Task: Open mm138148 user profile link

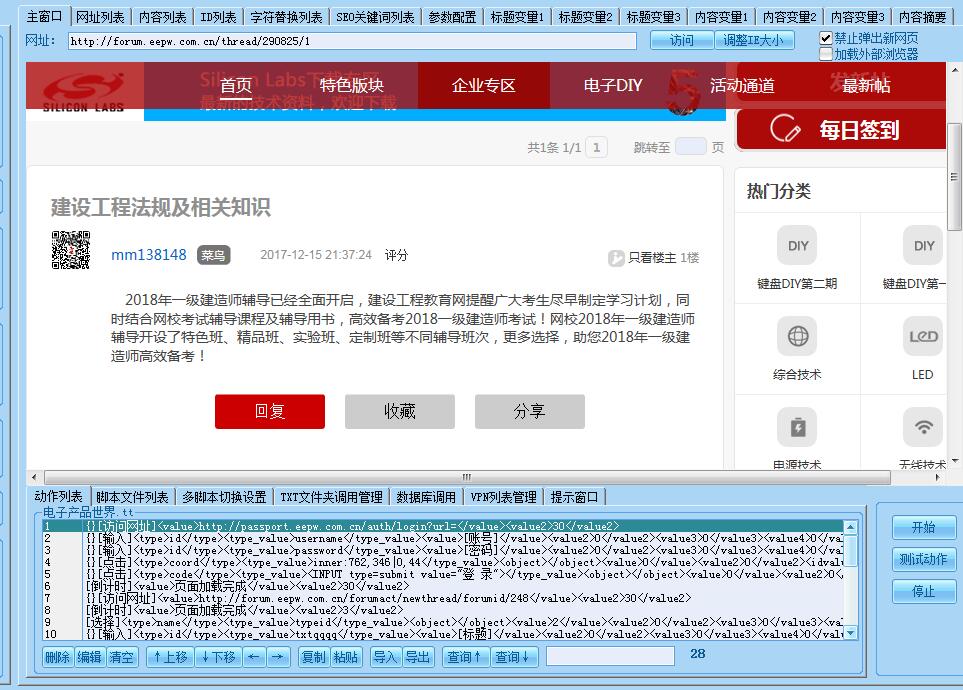Action: coord(149,255)
